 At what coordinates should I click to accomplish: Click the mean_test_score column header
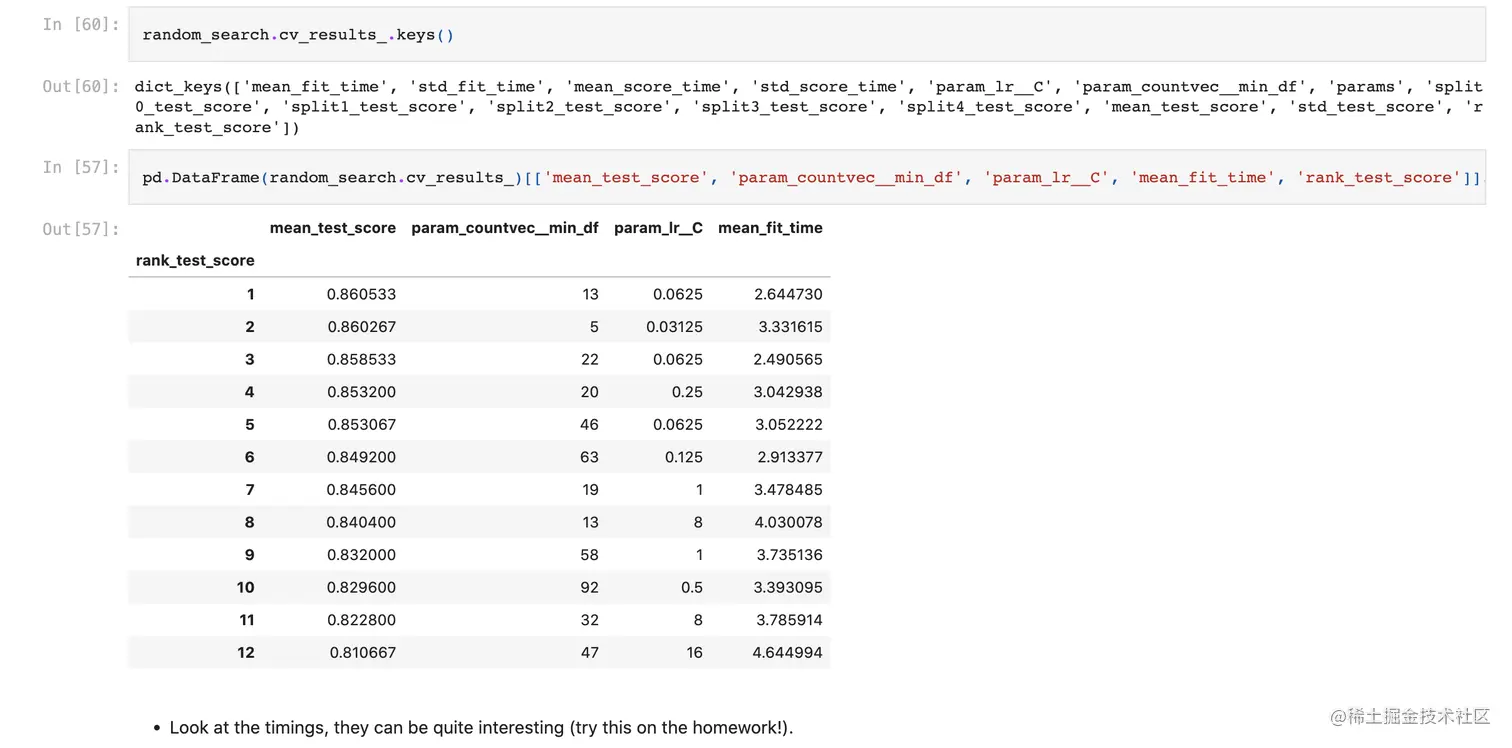[333, 228]
